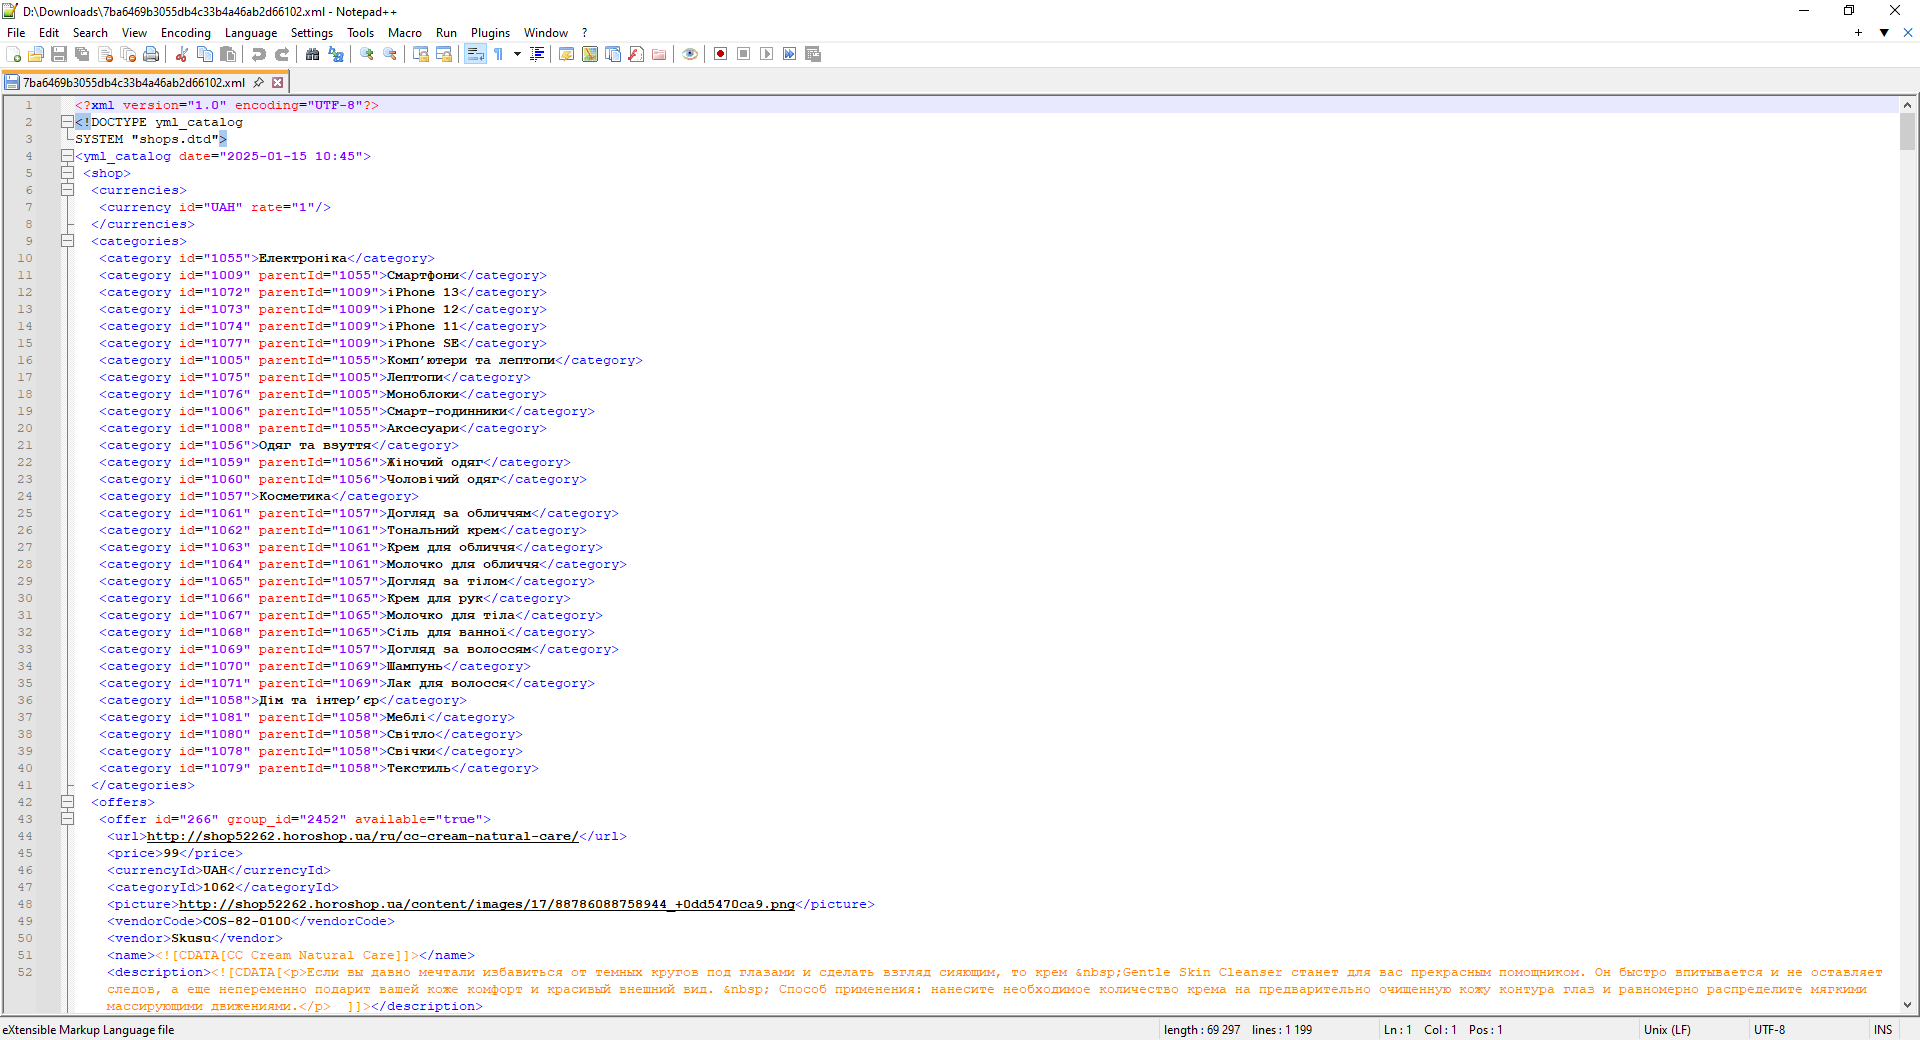Open the File menu
This screenshot has height=1040, width=1920.
pos(16,33)
